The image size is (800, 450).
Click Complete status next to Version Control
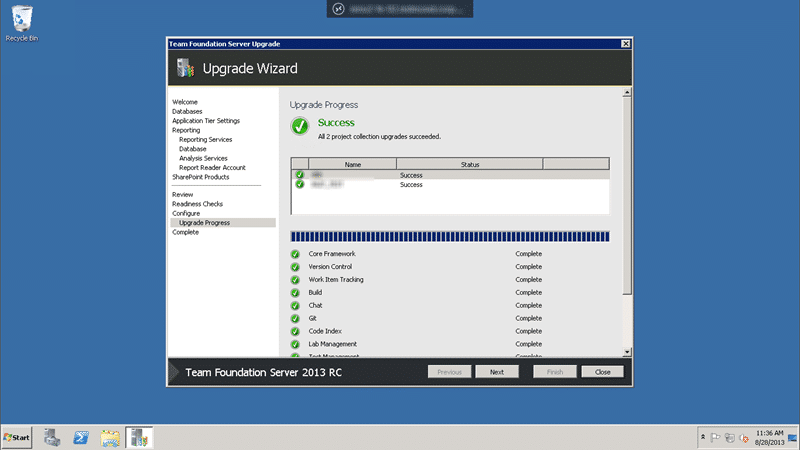pyautogui.click(x=529, y=267)
